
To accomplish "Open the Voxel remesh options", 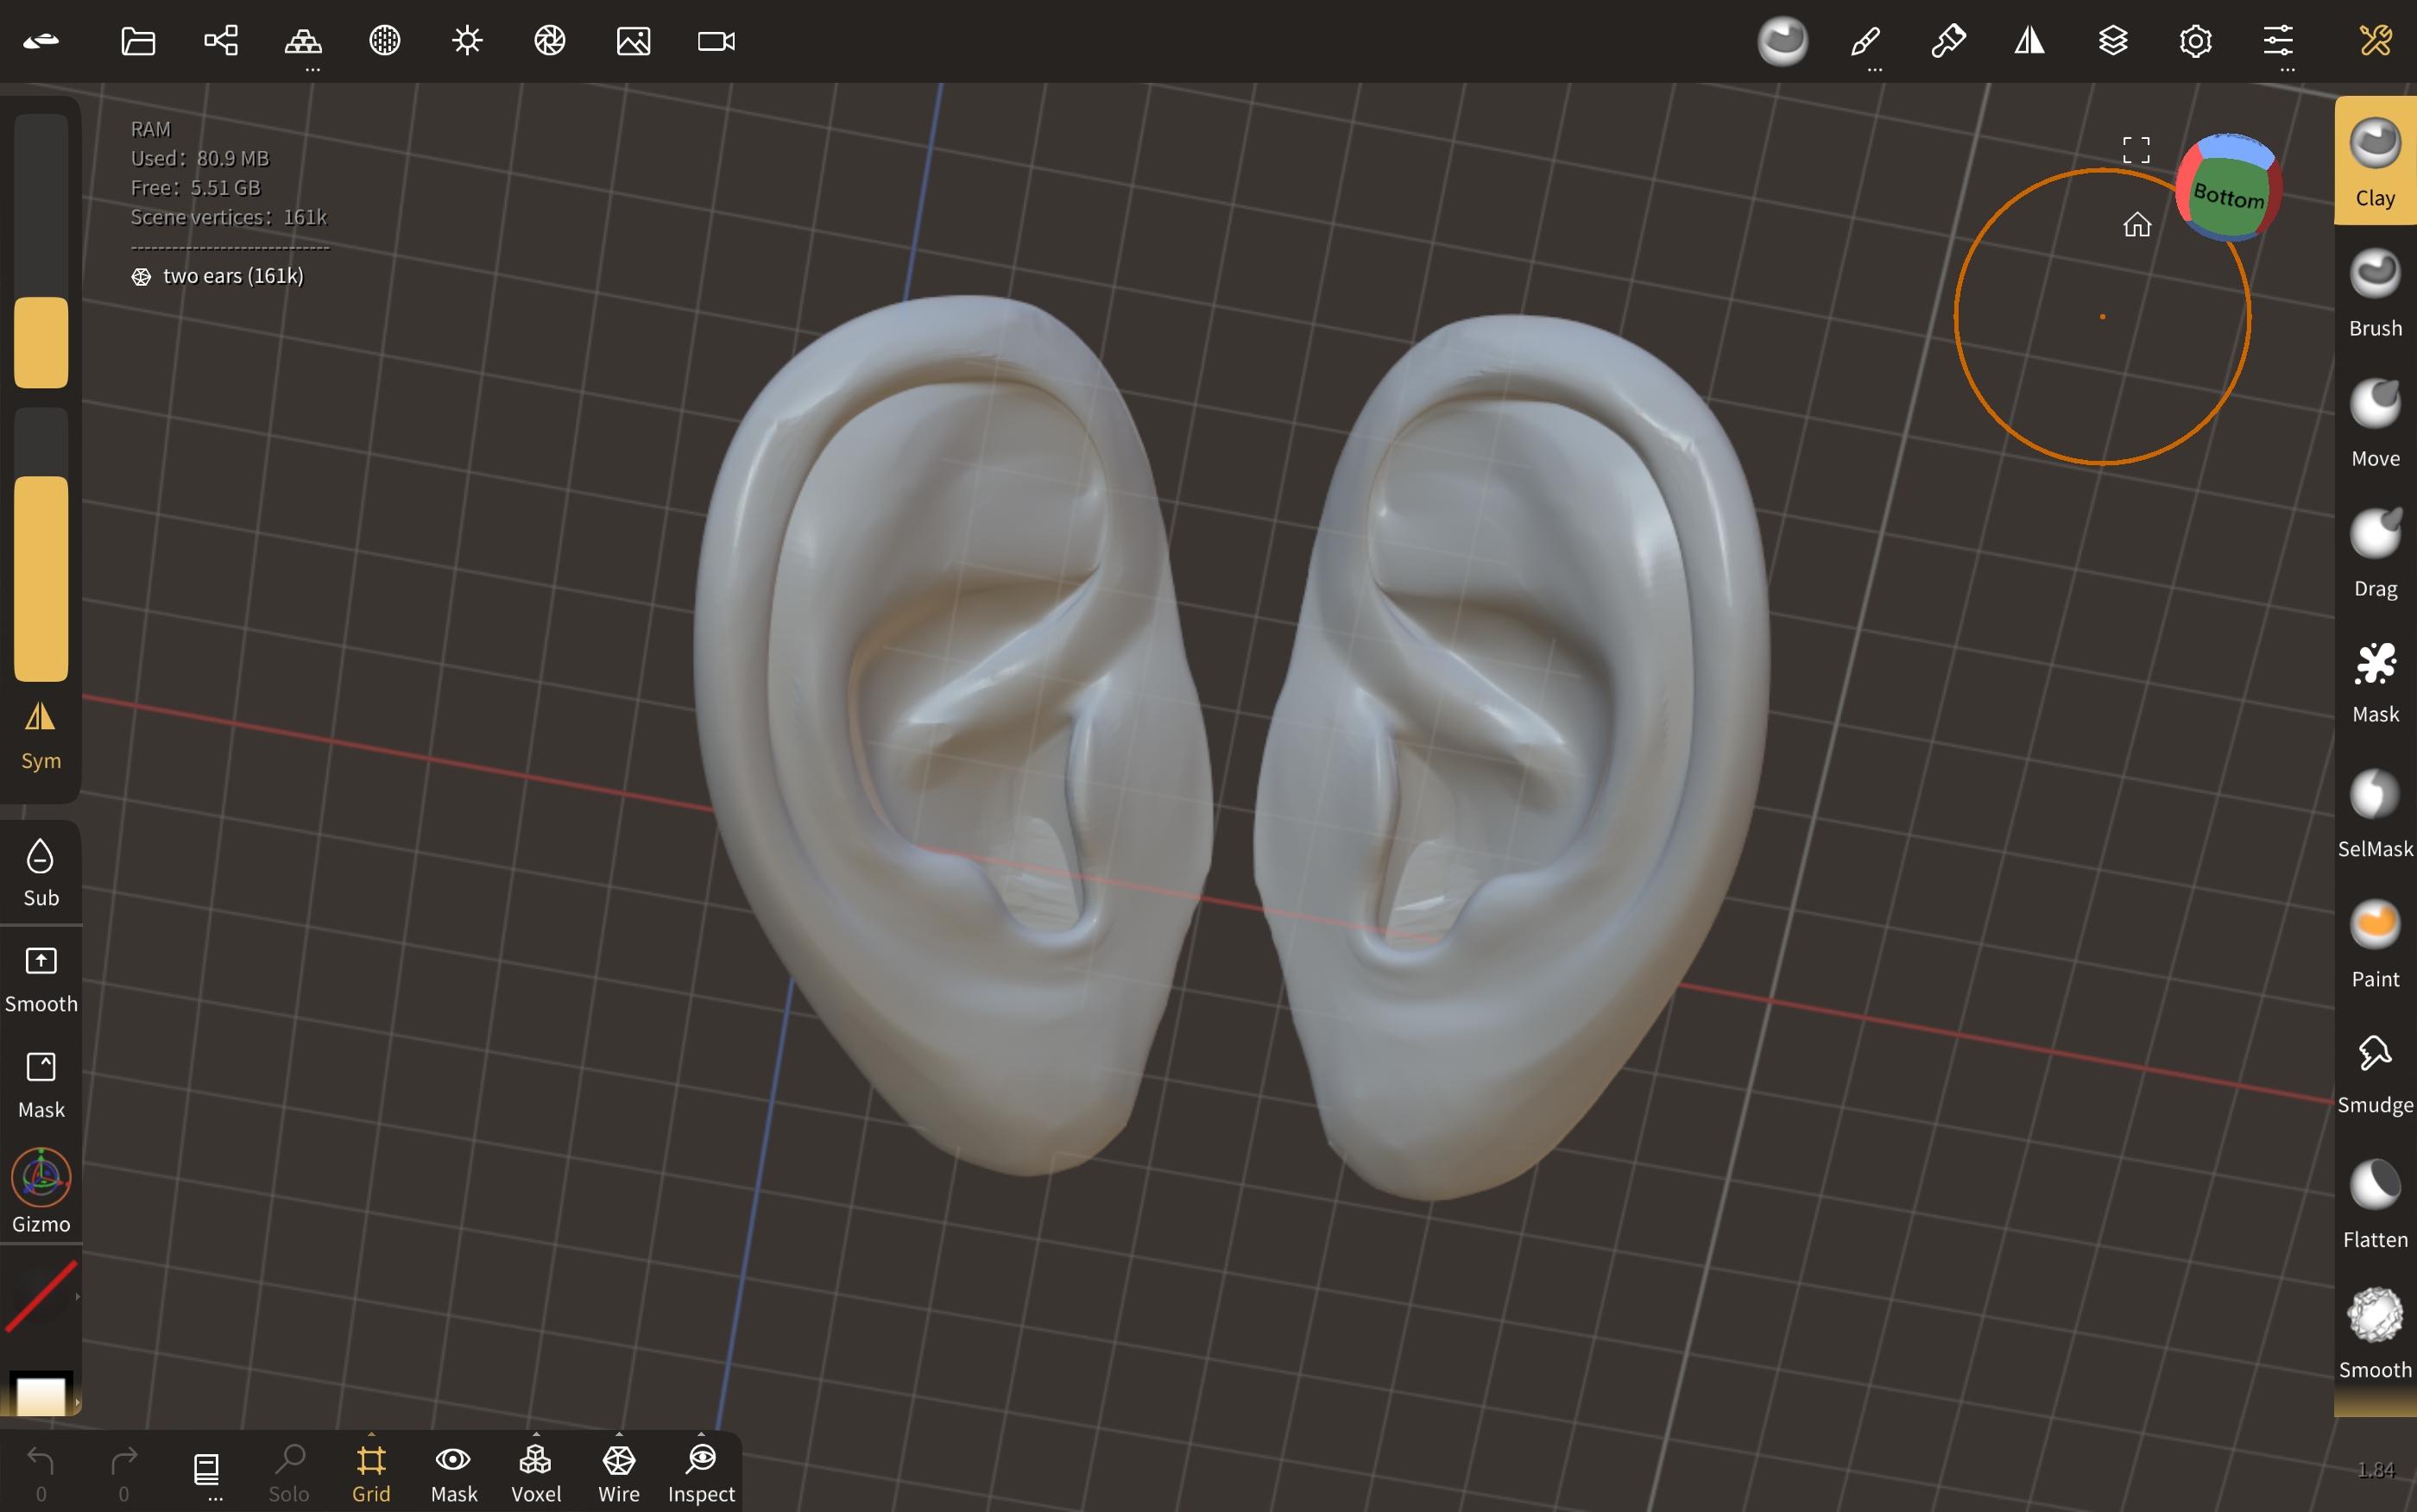I will 536,1473.
